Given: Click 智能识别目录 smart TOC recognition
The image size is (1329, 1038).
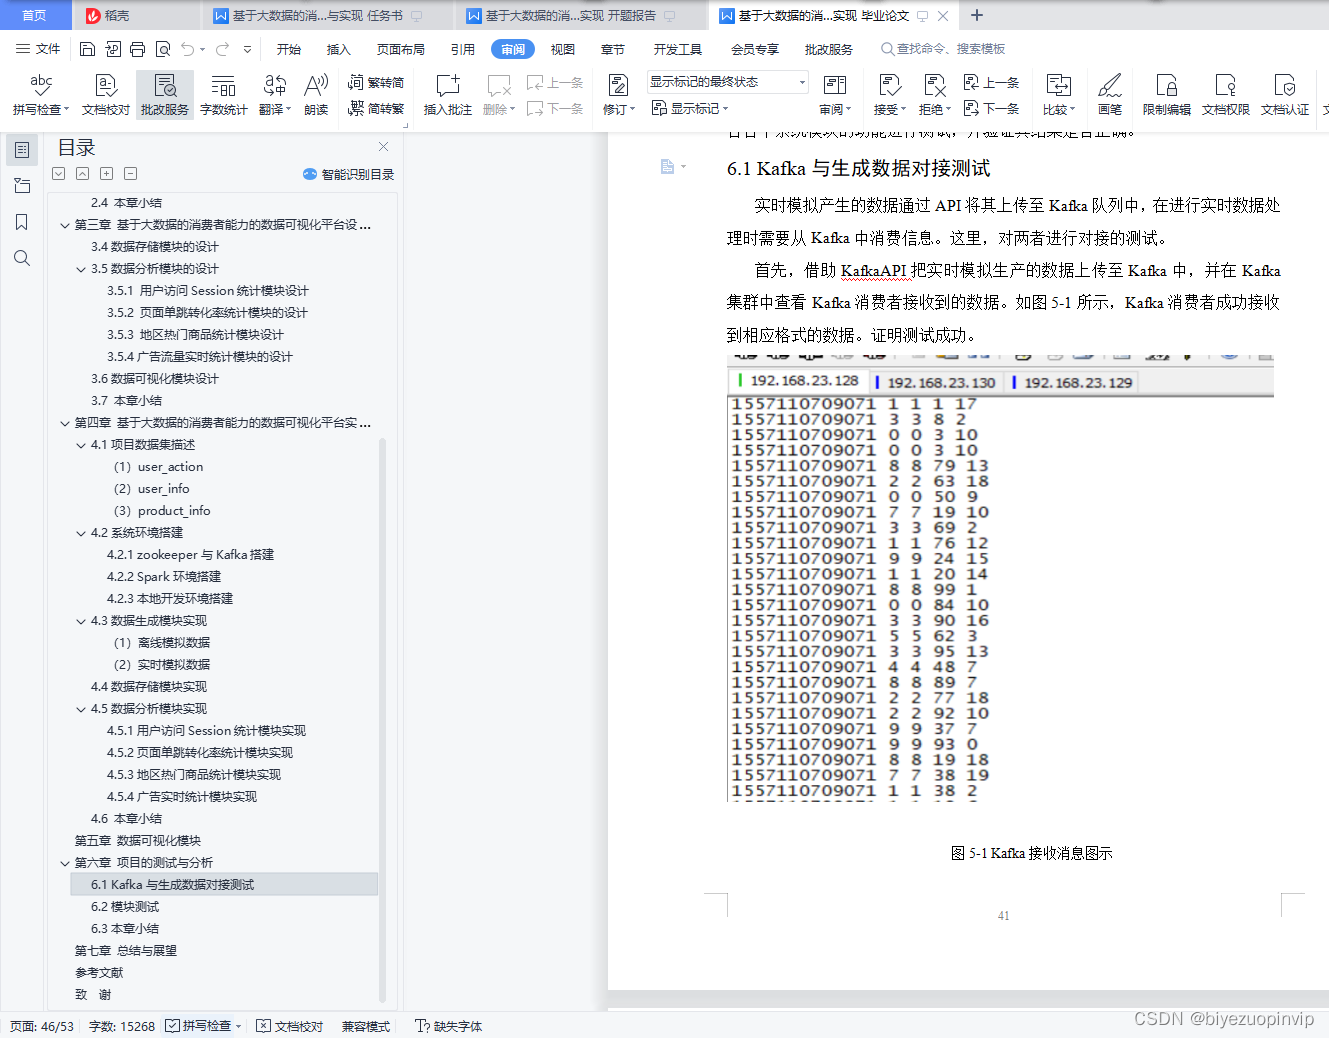Looking at the screenshot, I should point(348,174).
